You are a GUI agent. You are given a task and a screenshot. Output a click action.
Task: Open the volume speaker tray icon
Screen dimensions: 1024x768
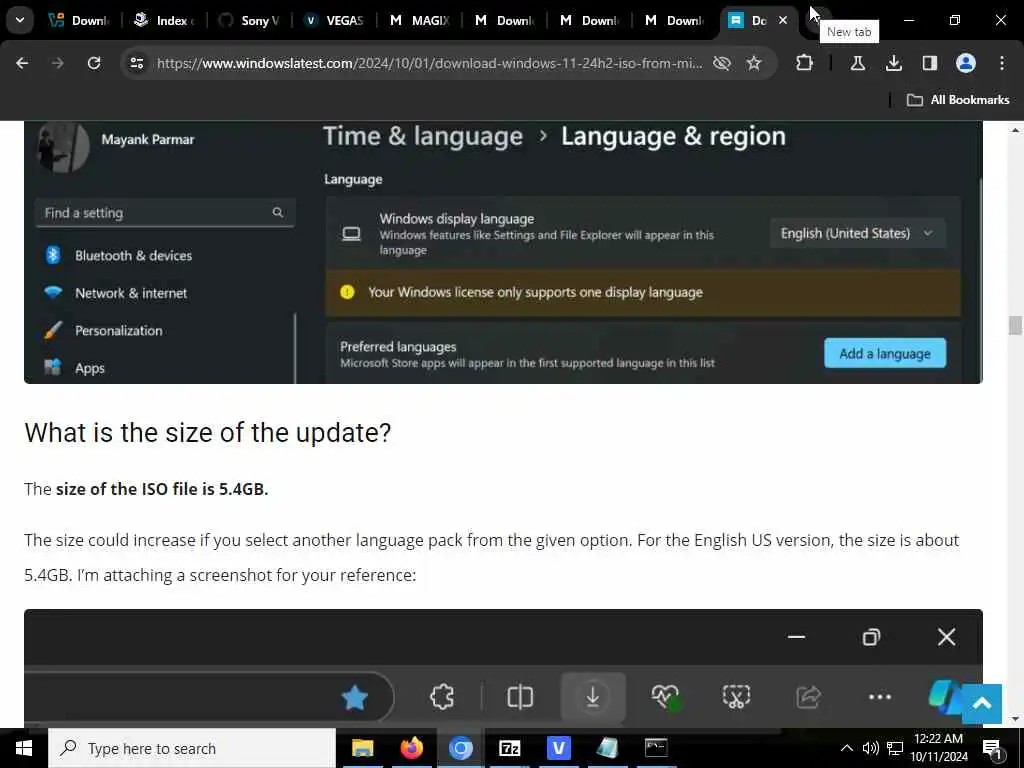point(871,748)
